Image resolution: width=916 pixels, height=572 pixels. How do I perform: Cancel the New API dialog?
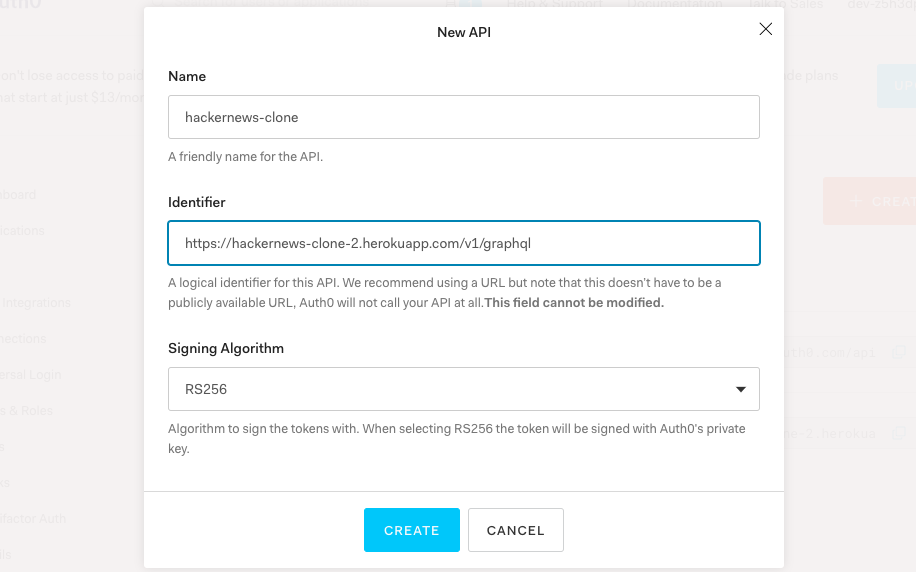516,530
